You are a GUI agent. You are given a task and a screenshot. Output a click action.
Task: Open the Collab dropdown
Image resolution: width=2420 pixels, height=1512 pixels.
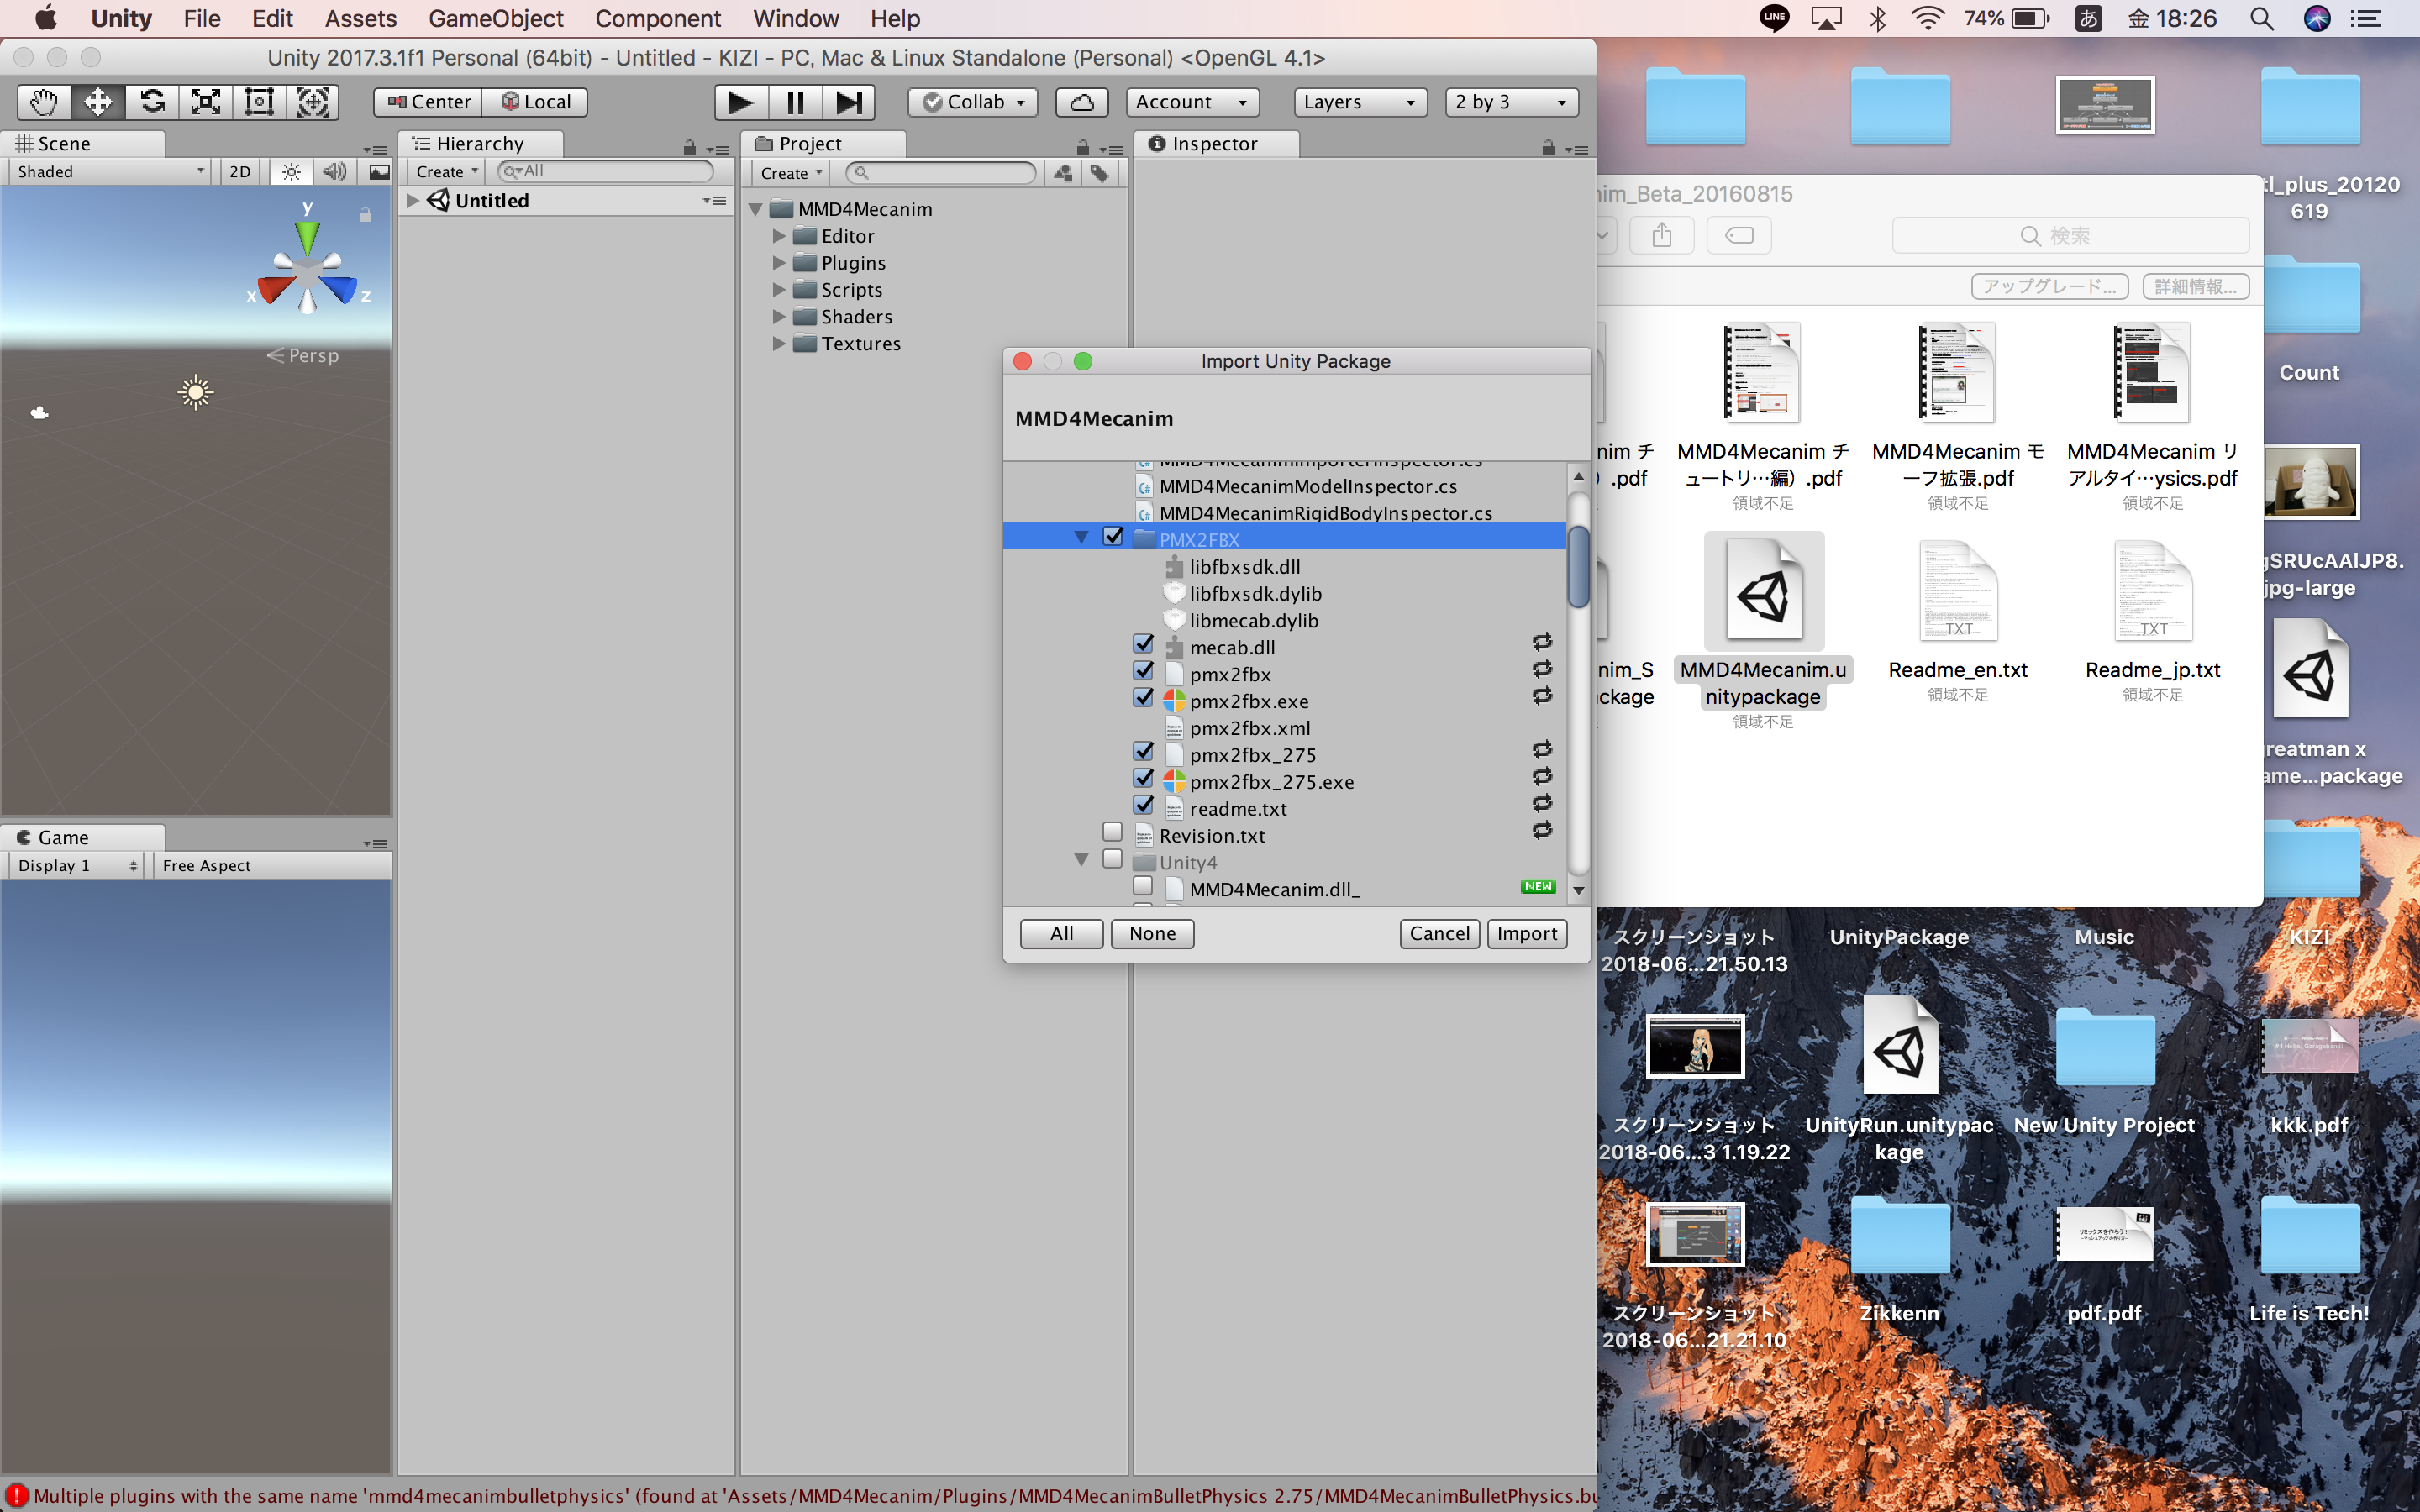coord(973,102)
